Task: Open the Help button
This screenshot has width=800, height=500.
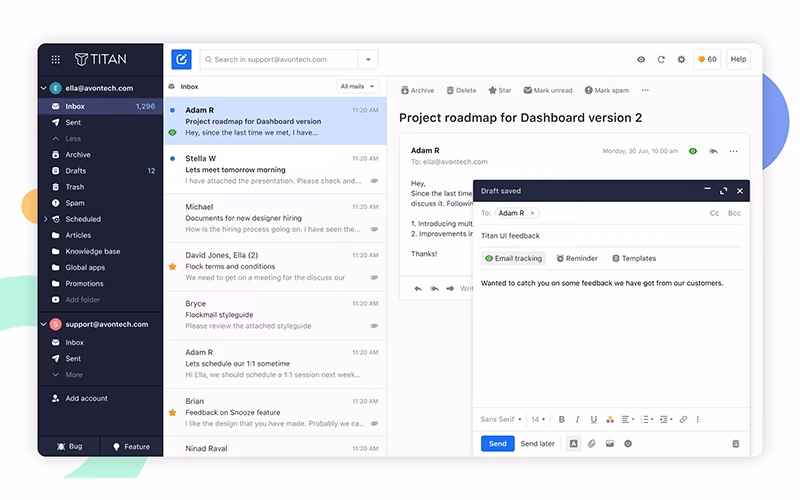Action: 738,60
